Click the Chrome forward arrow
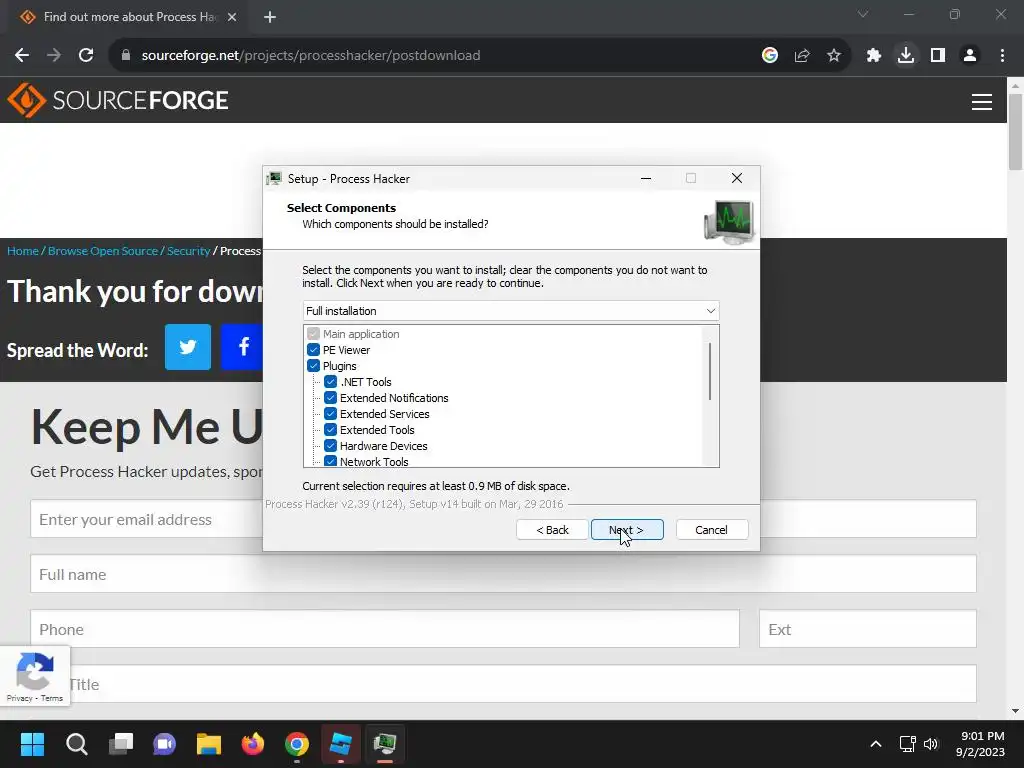1024x768 pixels. tap(54, 56)
